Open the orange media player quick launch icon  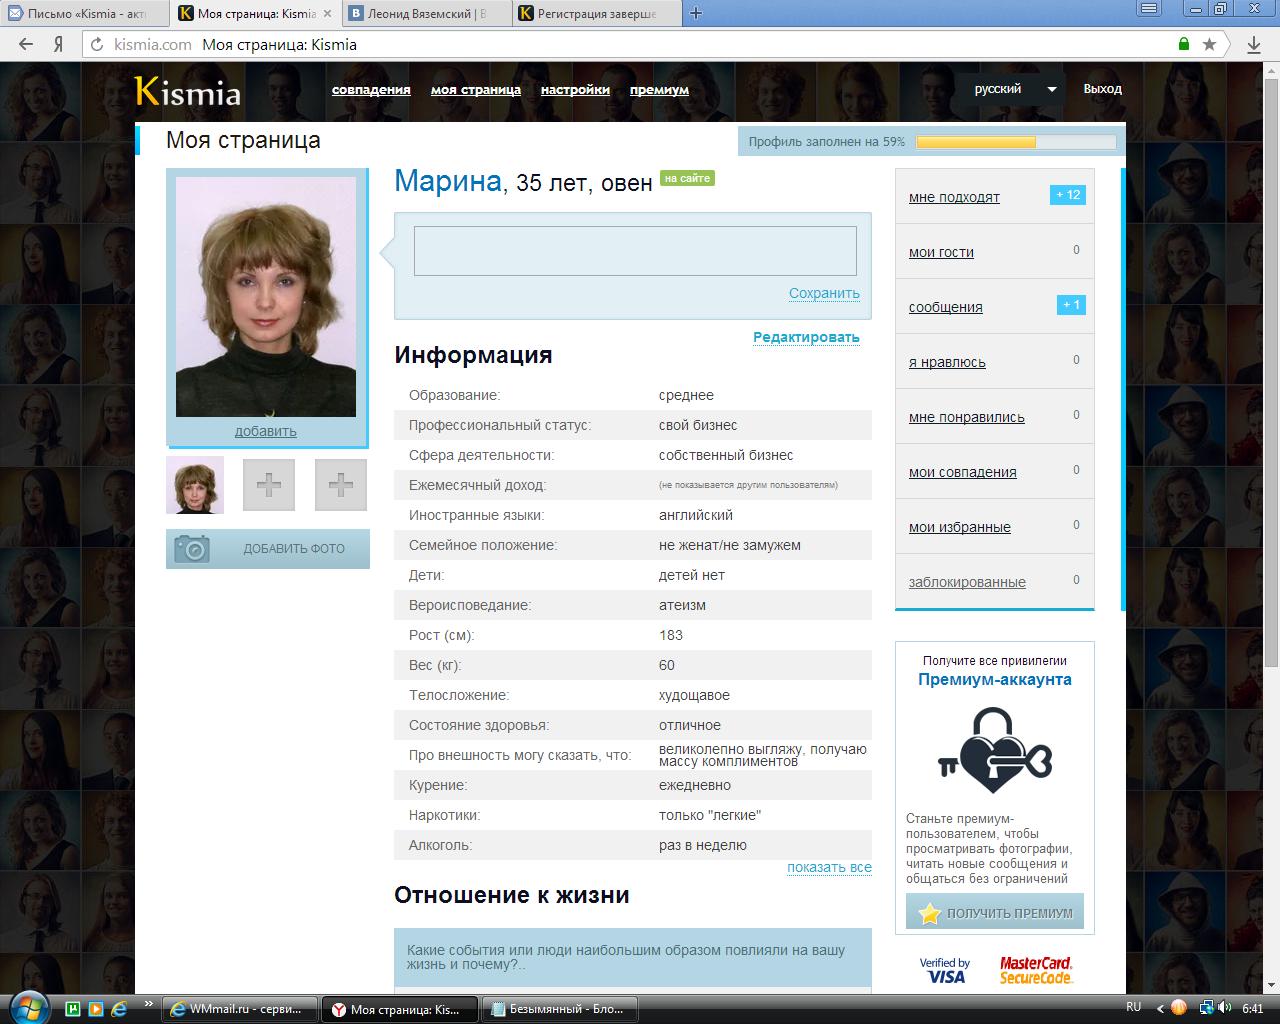tap(96, 1009)
